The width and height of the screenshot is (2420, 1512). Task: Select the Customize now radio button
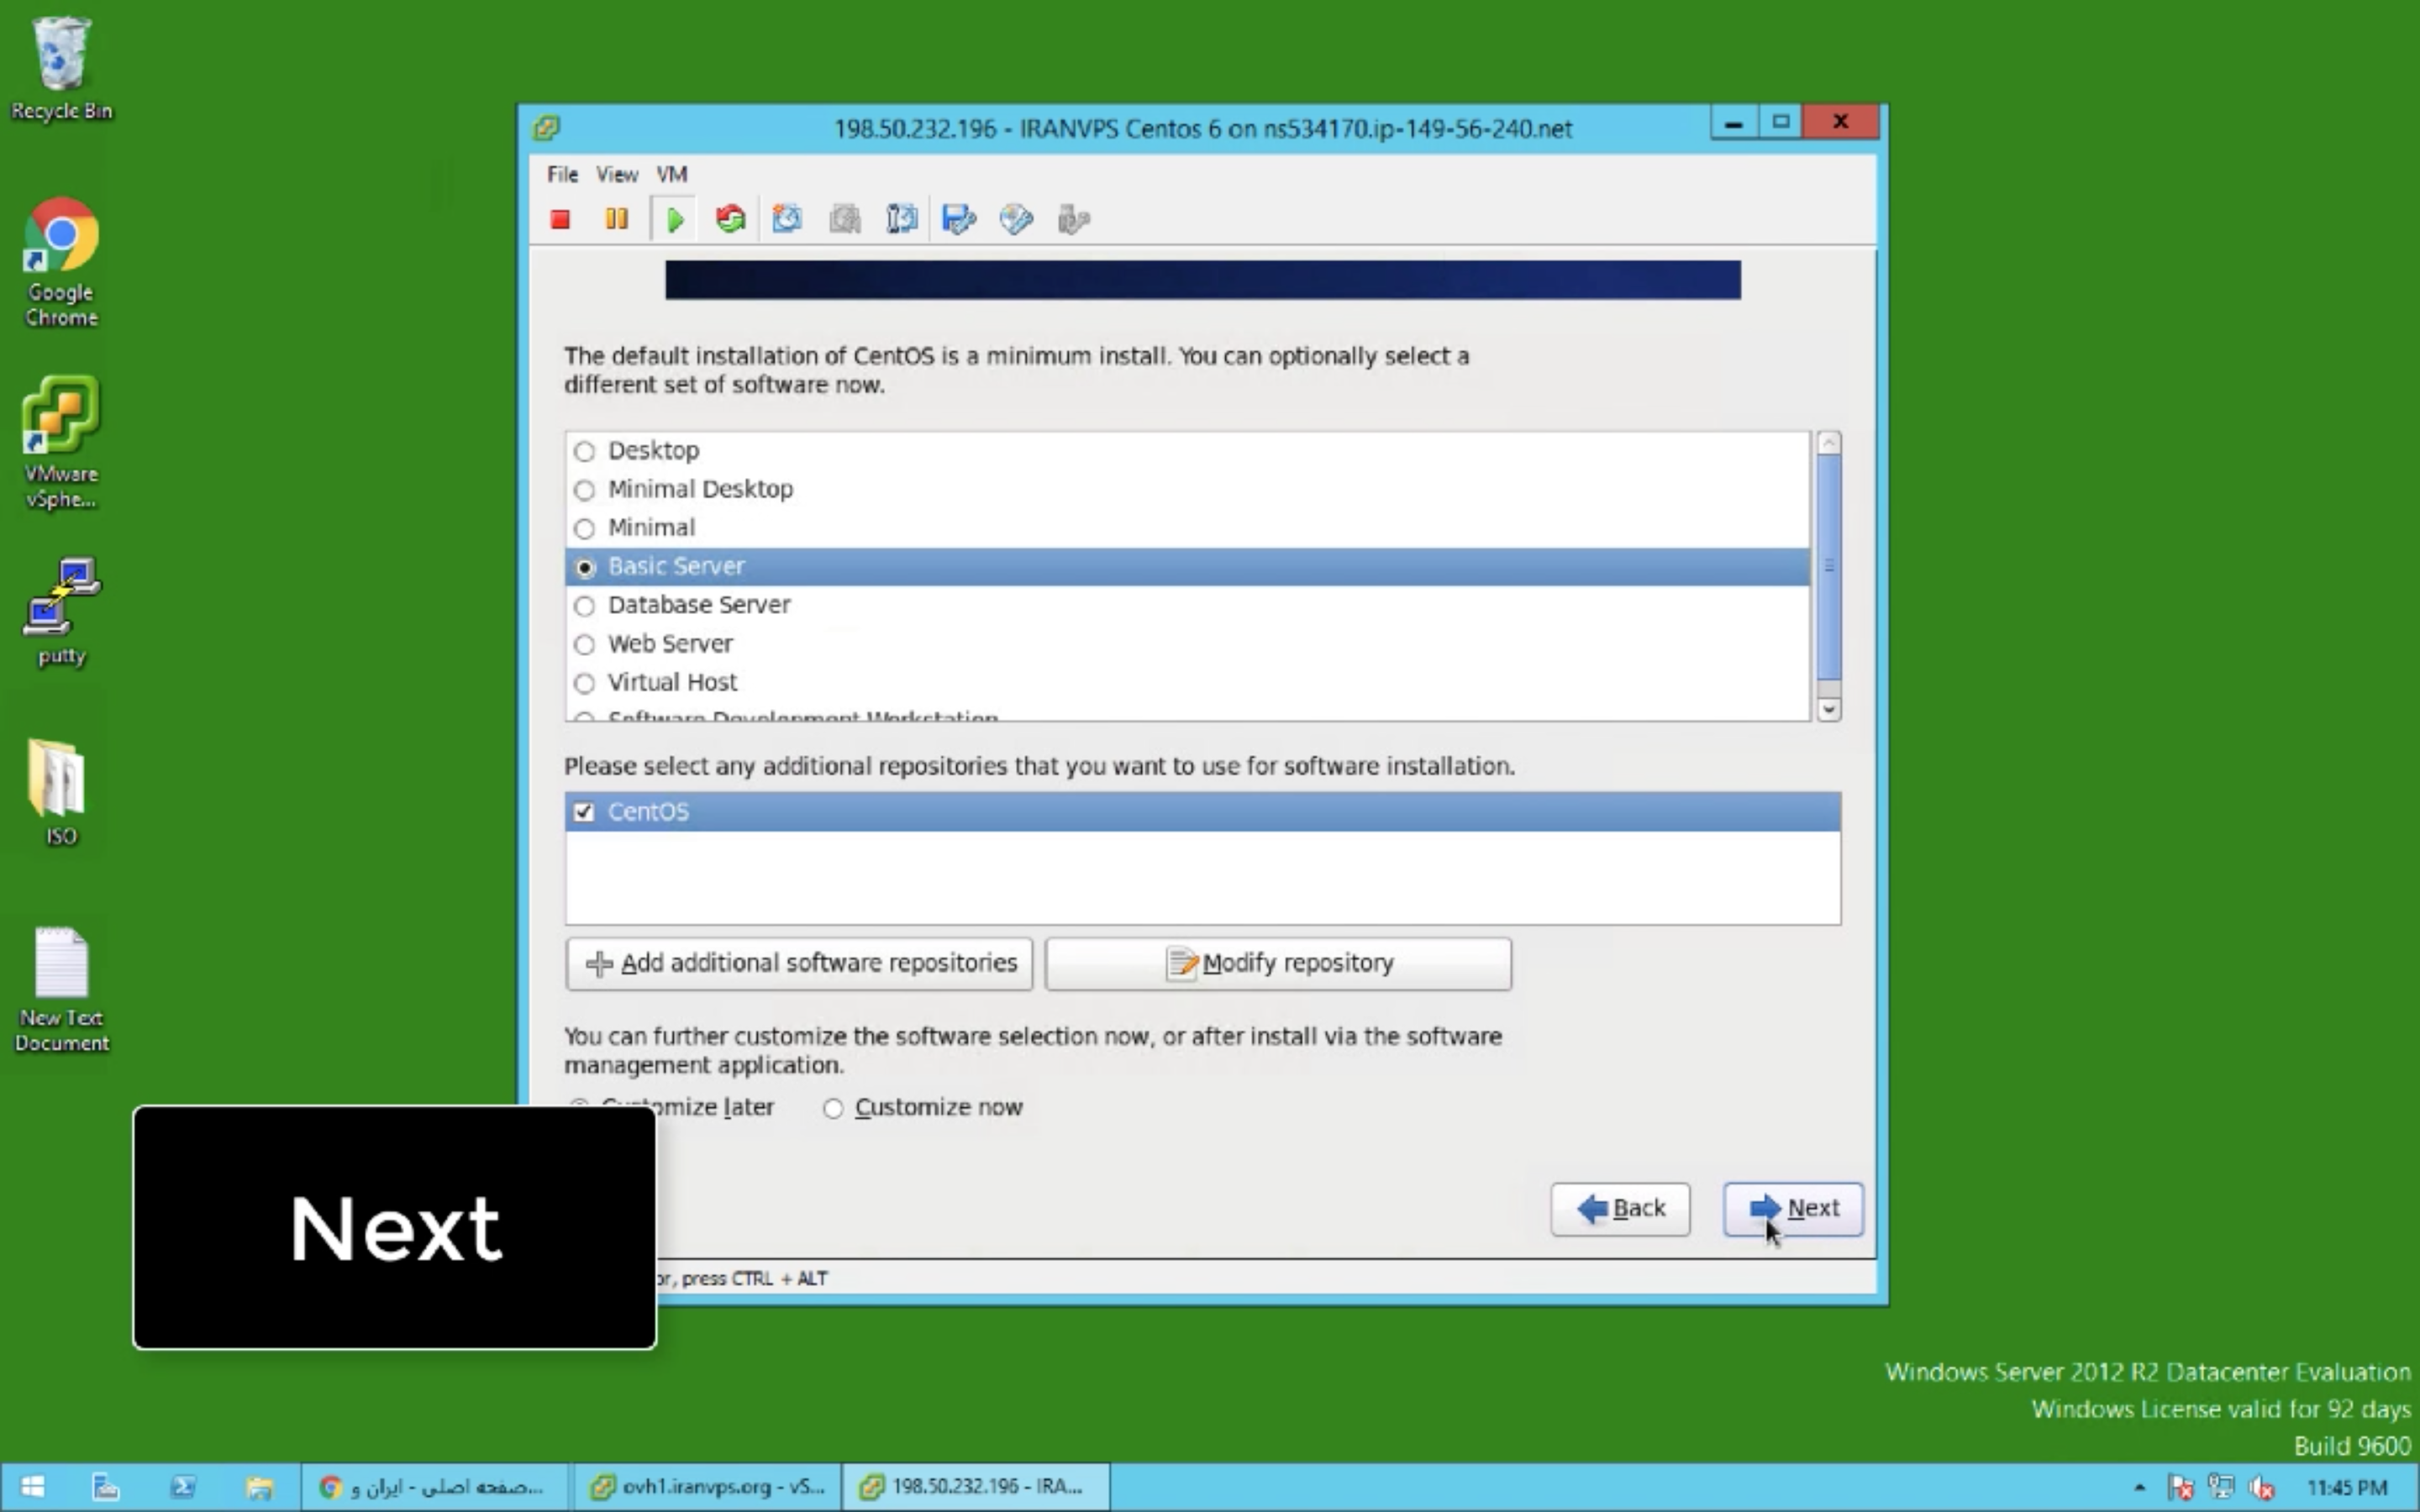(x=833, y=1108)
